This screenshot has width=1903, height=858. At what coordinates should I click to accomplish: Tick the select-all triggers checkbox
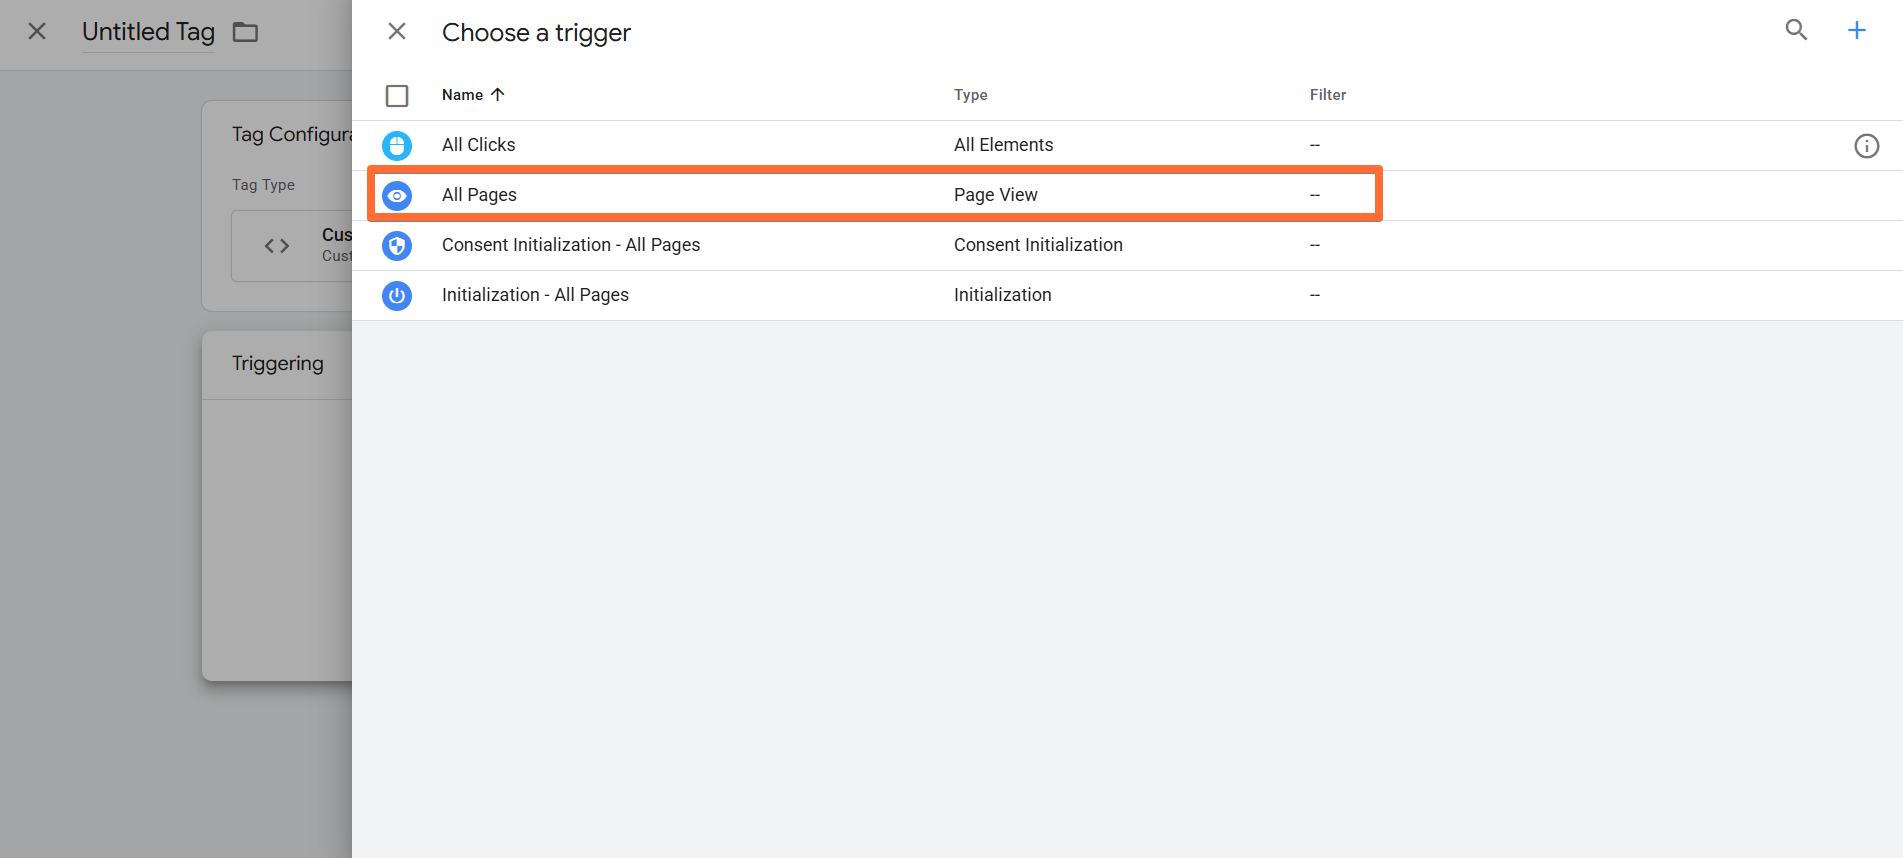[x=397, y=96]
